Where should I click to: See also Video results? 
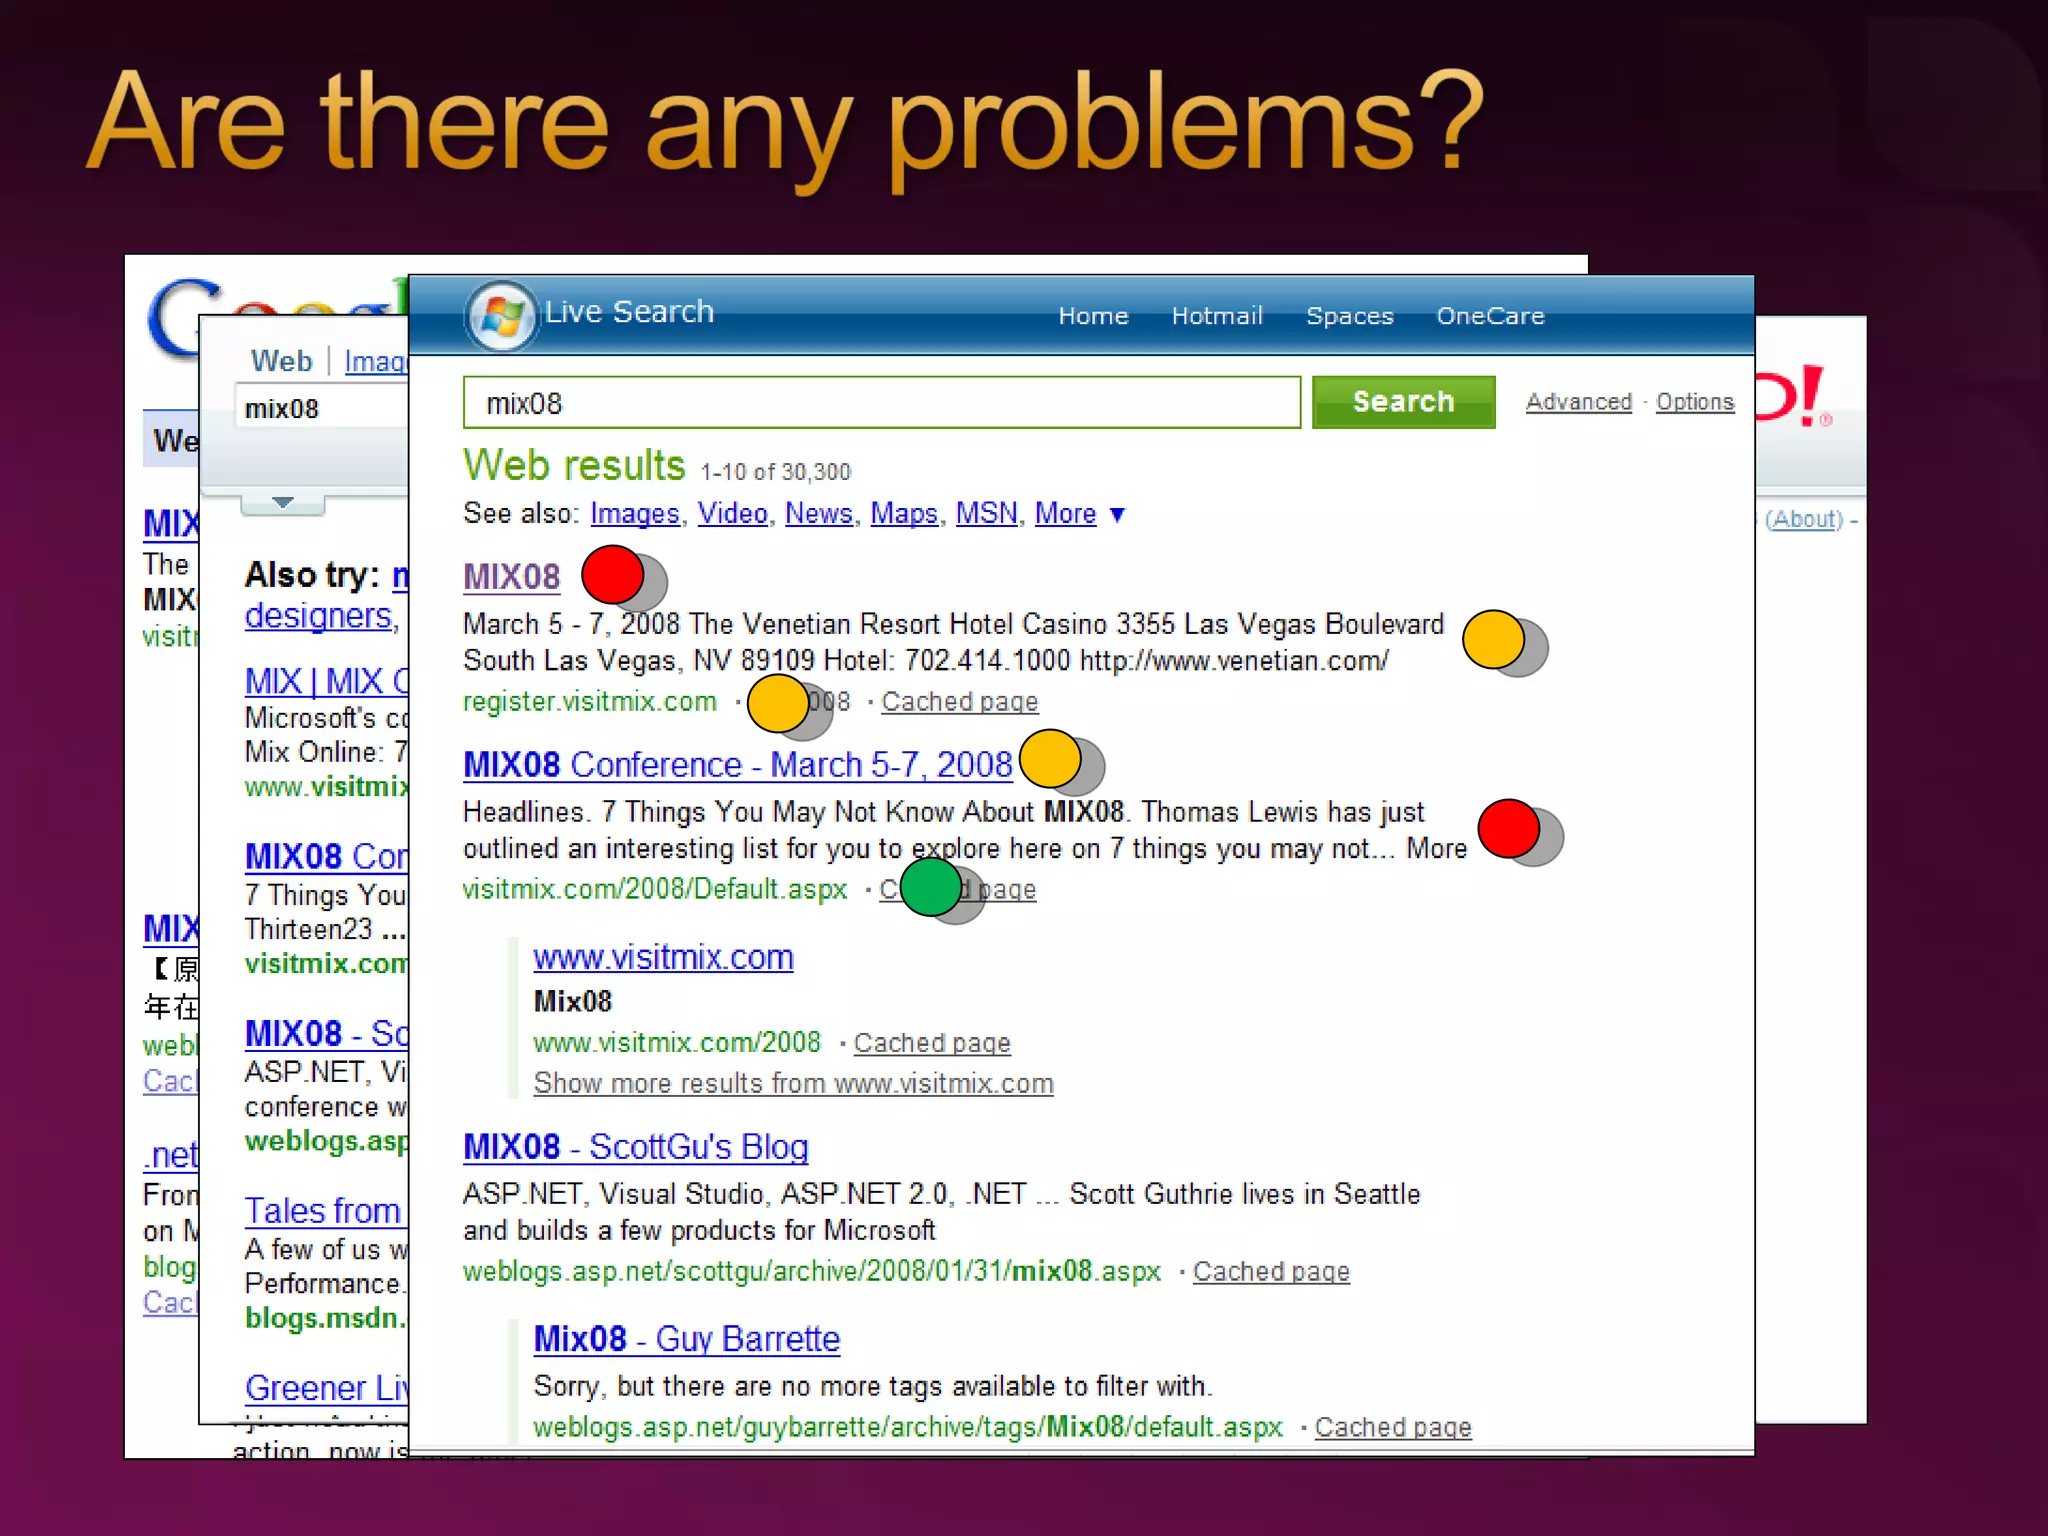732,514
